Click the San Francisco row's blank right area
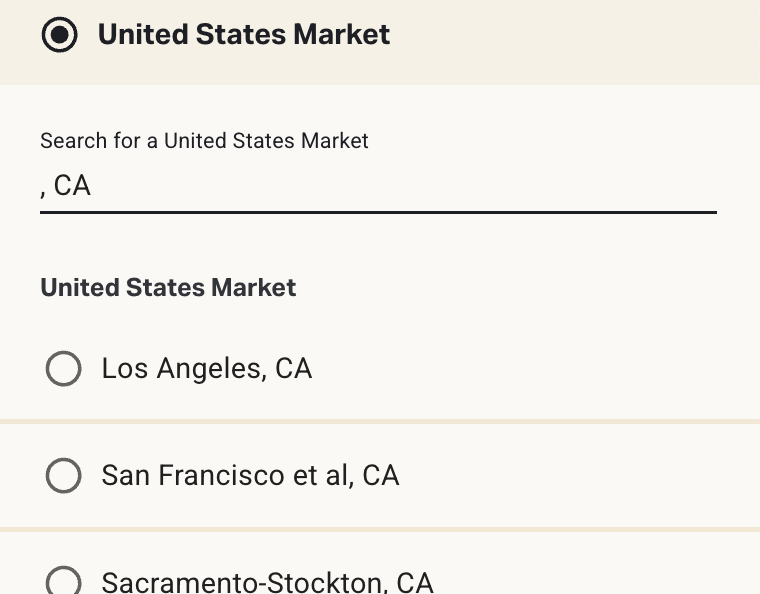 point(580,475)
